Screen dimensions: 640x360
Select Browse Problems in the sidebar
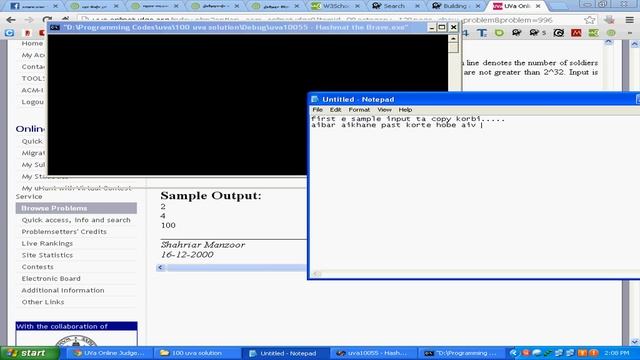[x=76, y=208]
